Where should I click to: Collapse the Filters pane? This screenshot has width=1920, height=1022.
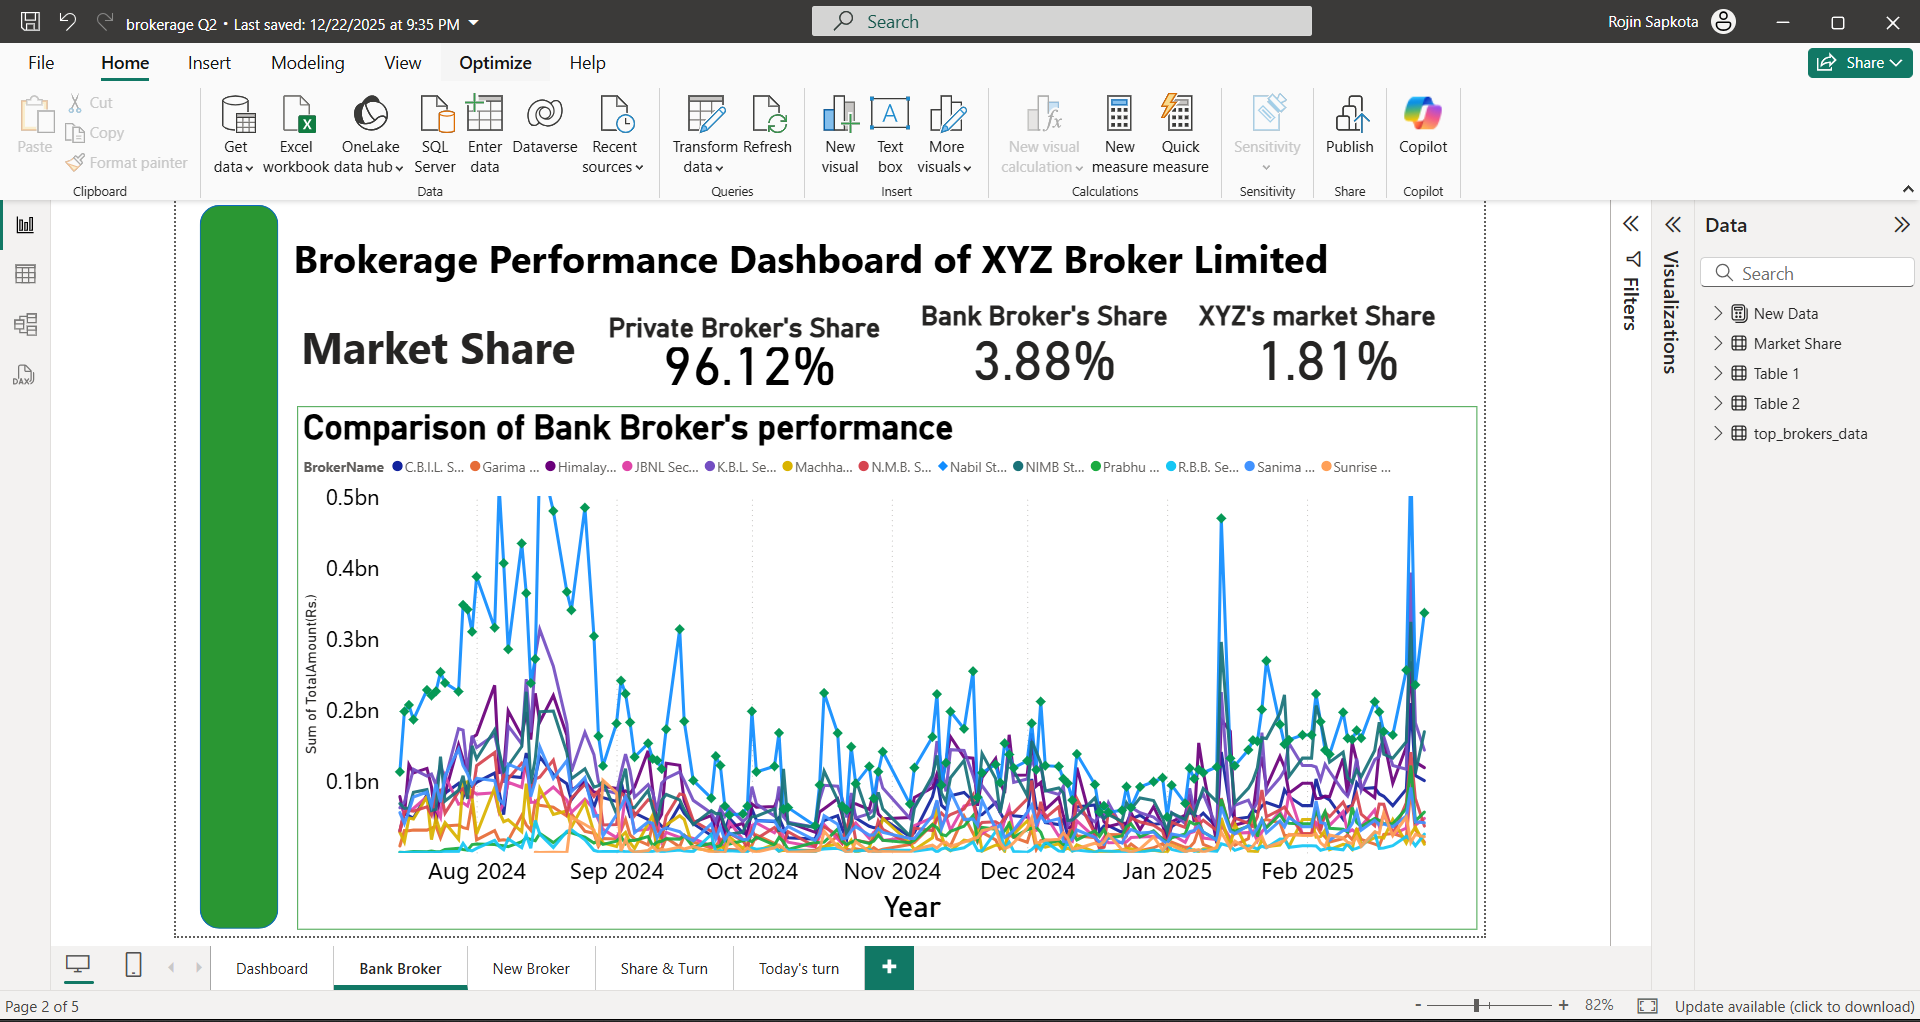click(x=1632, y=223)
